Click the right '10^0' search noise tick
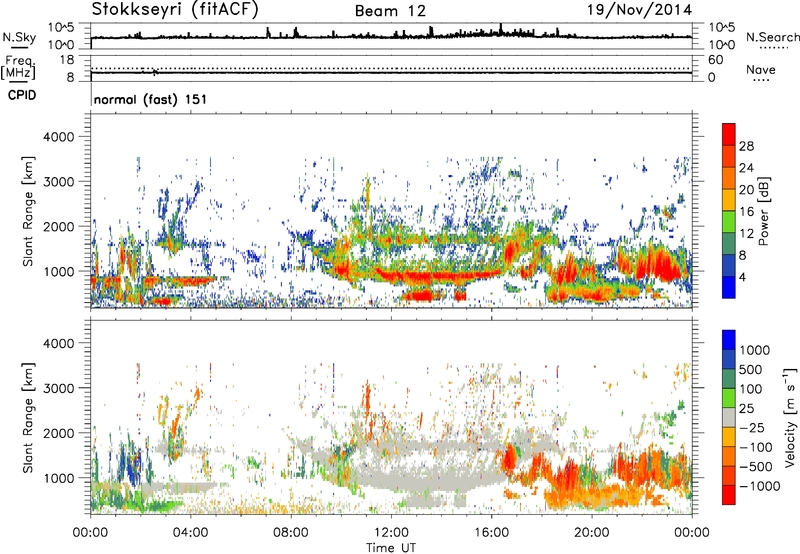This screenshot has height=554, width=800. coord(722,45)
